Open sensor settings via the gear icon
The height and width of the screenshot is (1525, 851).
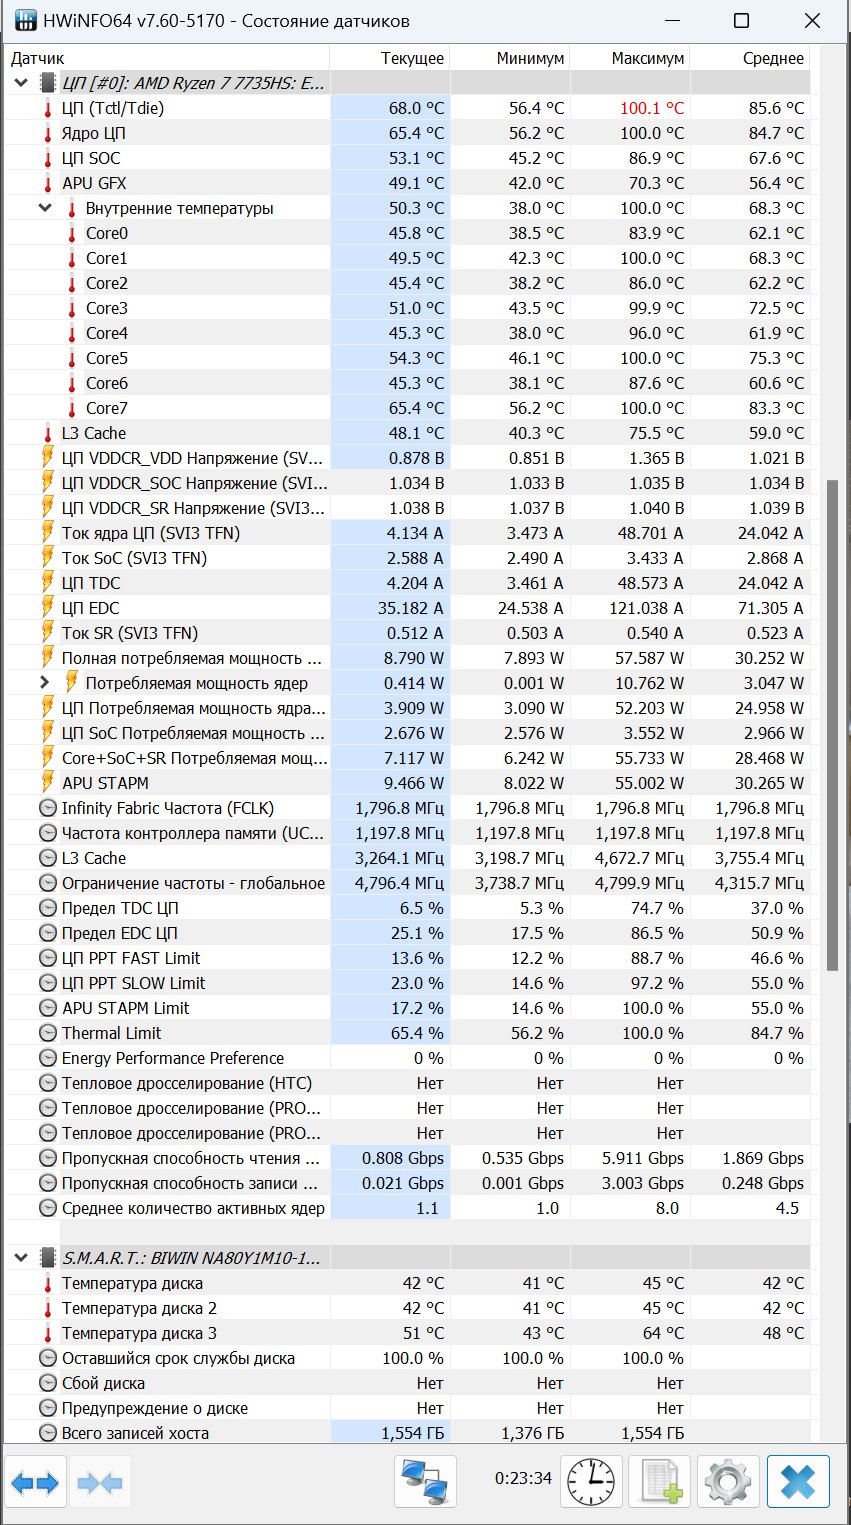[728, 1481]
